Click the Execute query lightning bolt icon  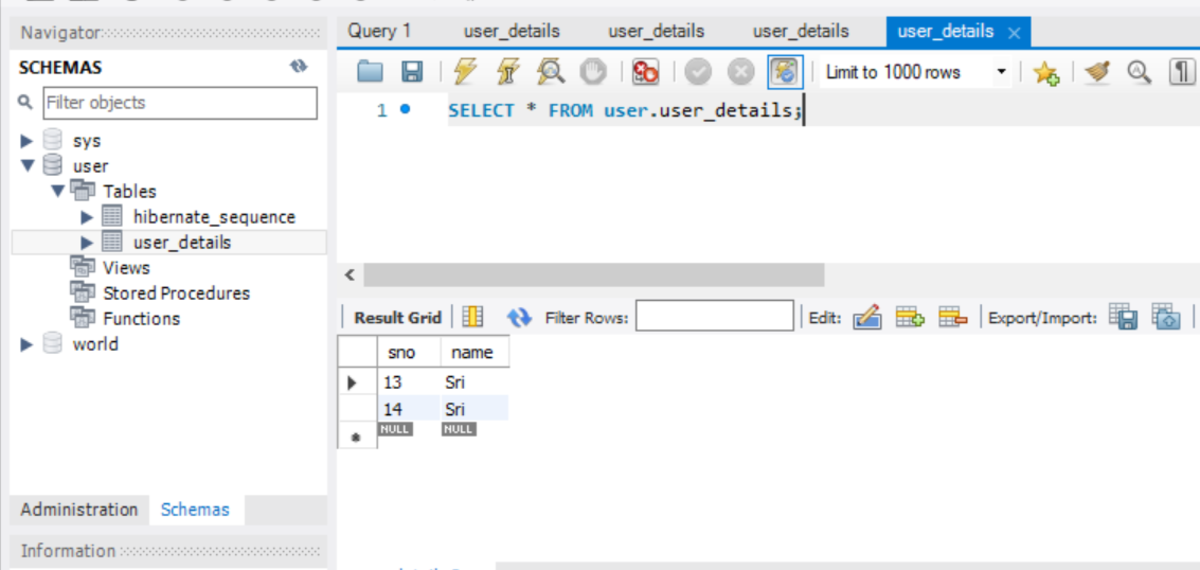pyautogui.click(x=465, y=72)
